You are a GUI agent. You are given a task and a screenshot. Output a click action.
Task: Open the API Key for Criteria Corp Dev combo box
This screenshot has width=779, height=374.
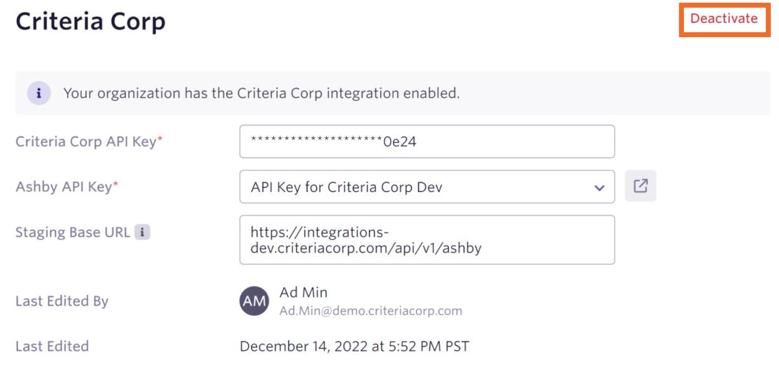coord(427,187)
